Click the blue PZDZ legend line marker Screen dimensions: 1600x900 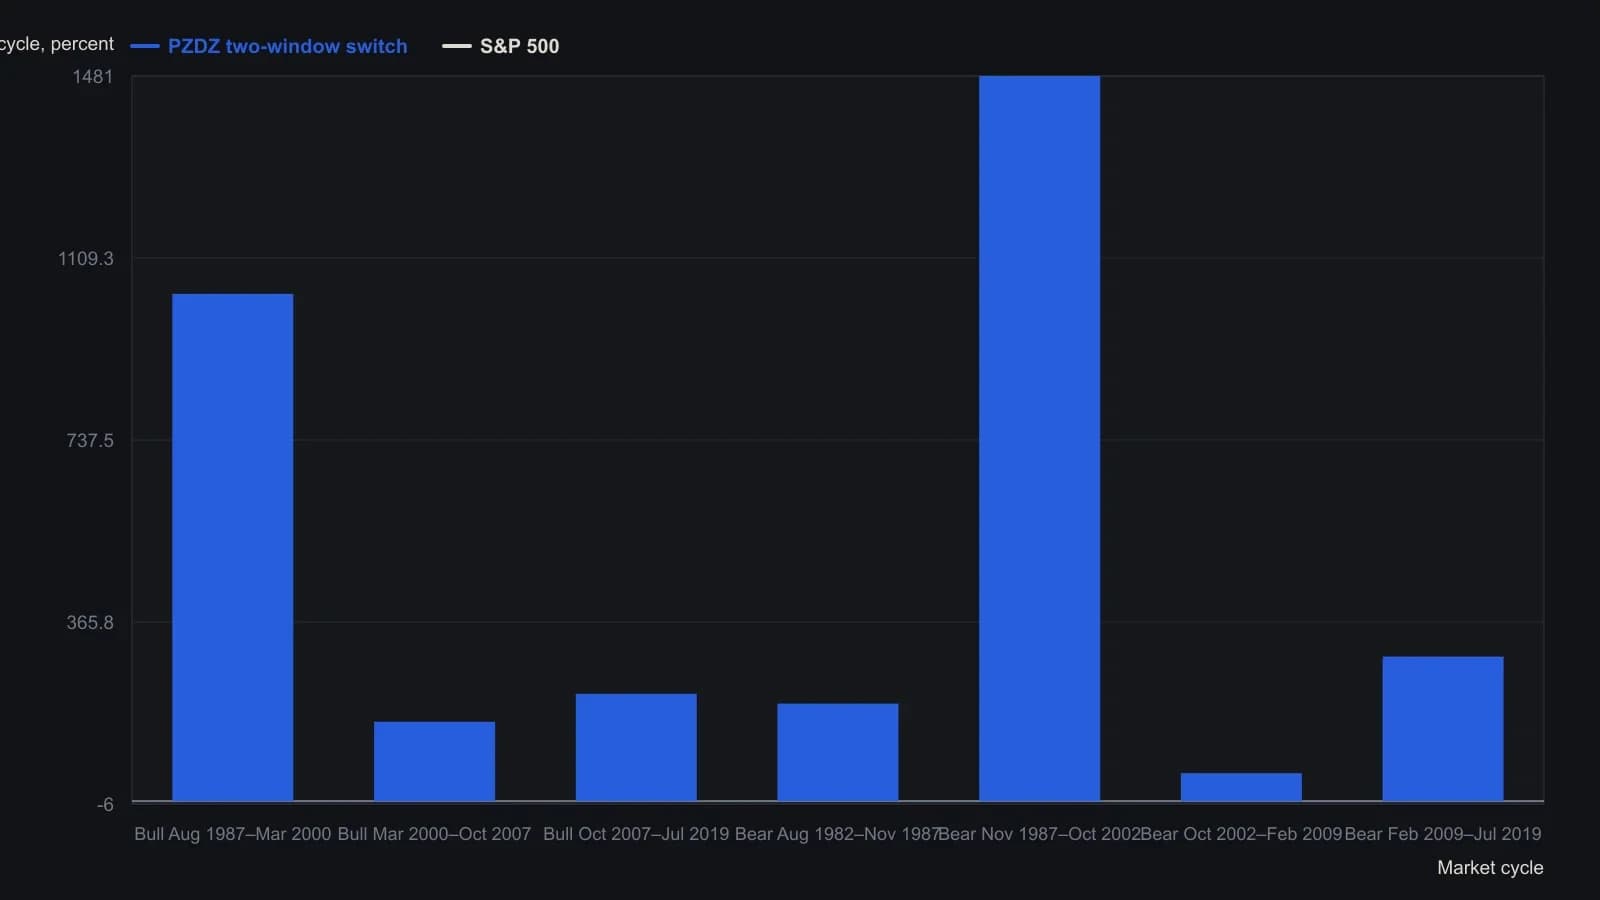pyautogui.click(x=145, y=46)
